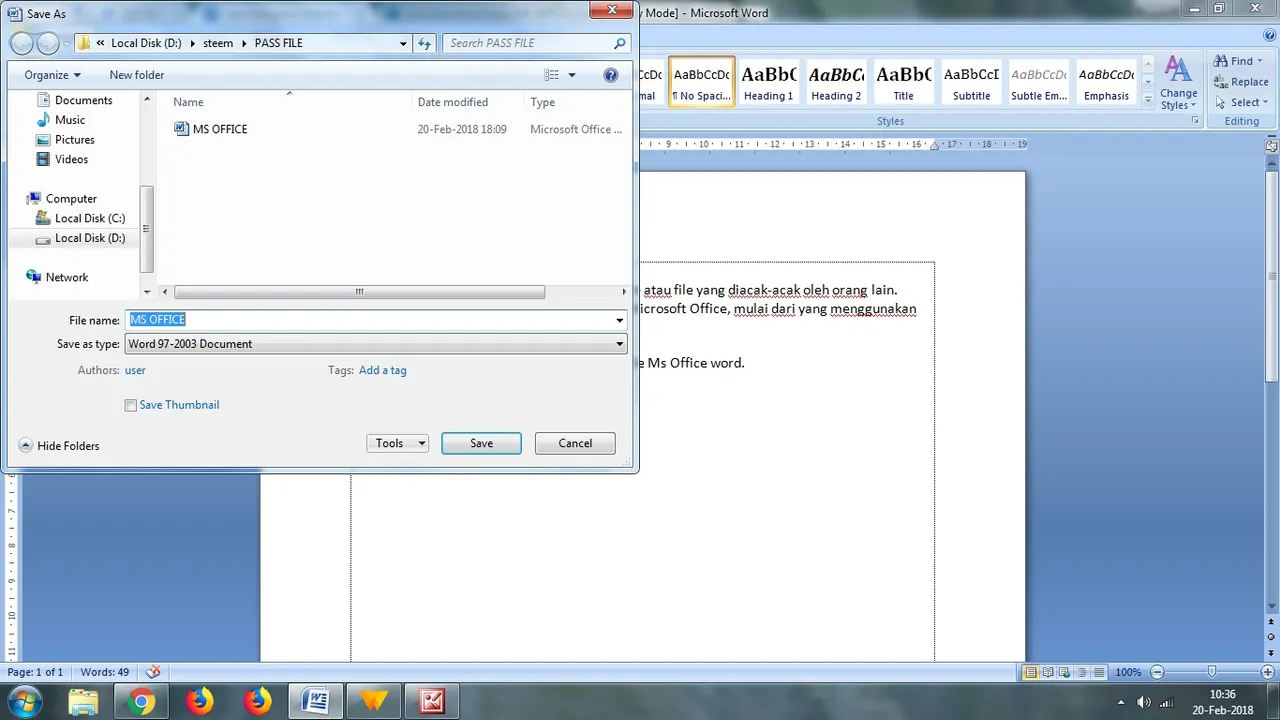Switch to Full Screen Reading view icon
This screenshot has width=1280, height=720.
click(1048, 673)
